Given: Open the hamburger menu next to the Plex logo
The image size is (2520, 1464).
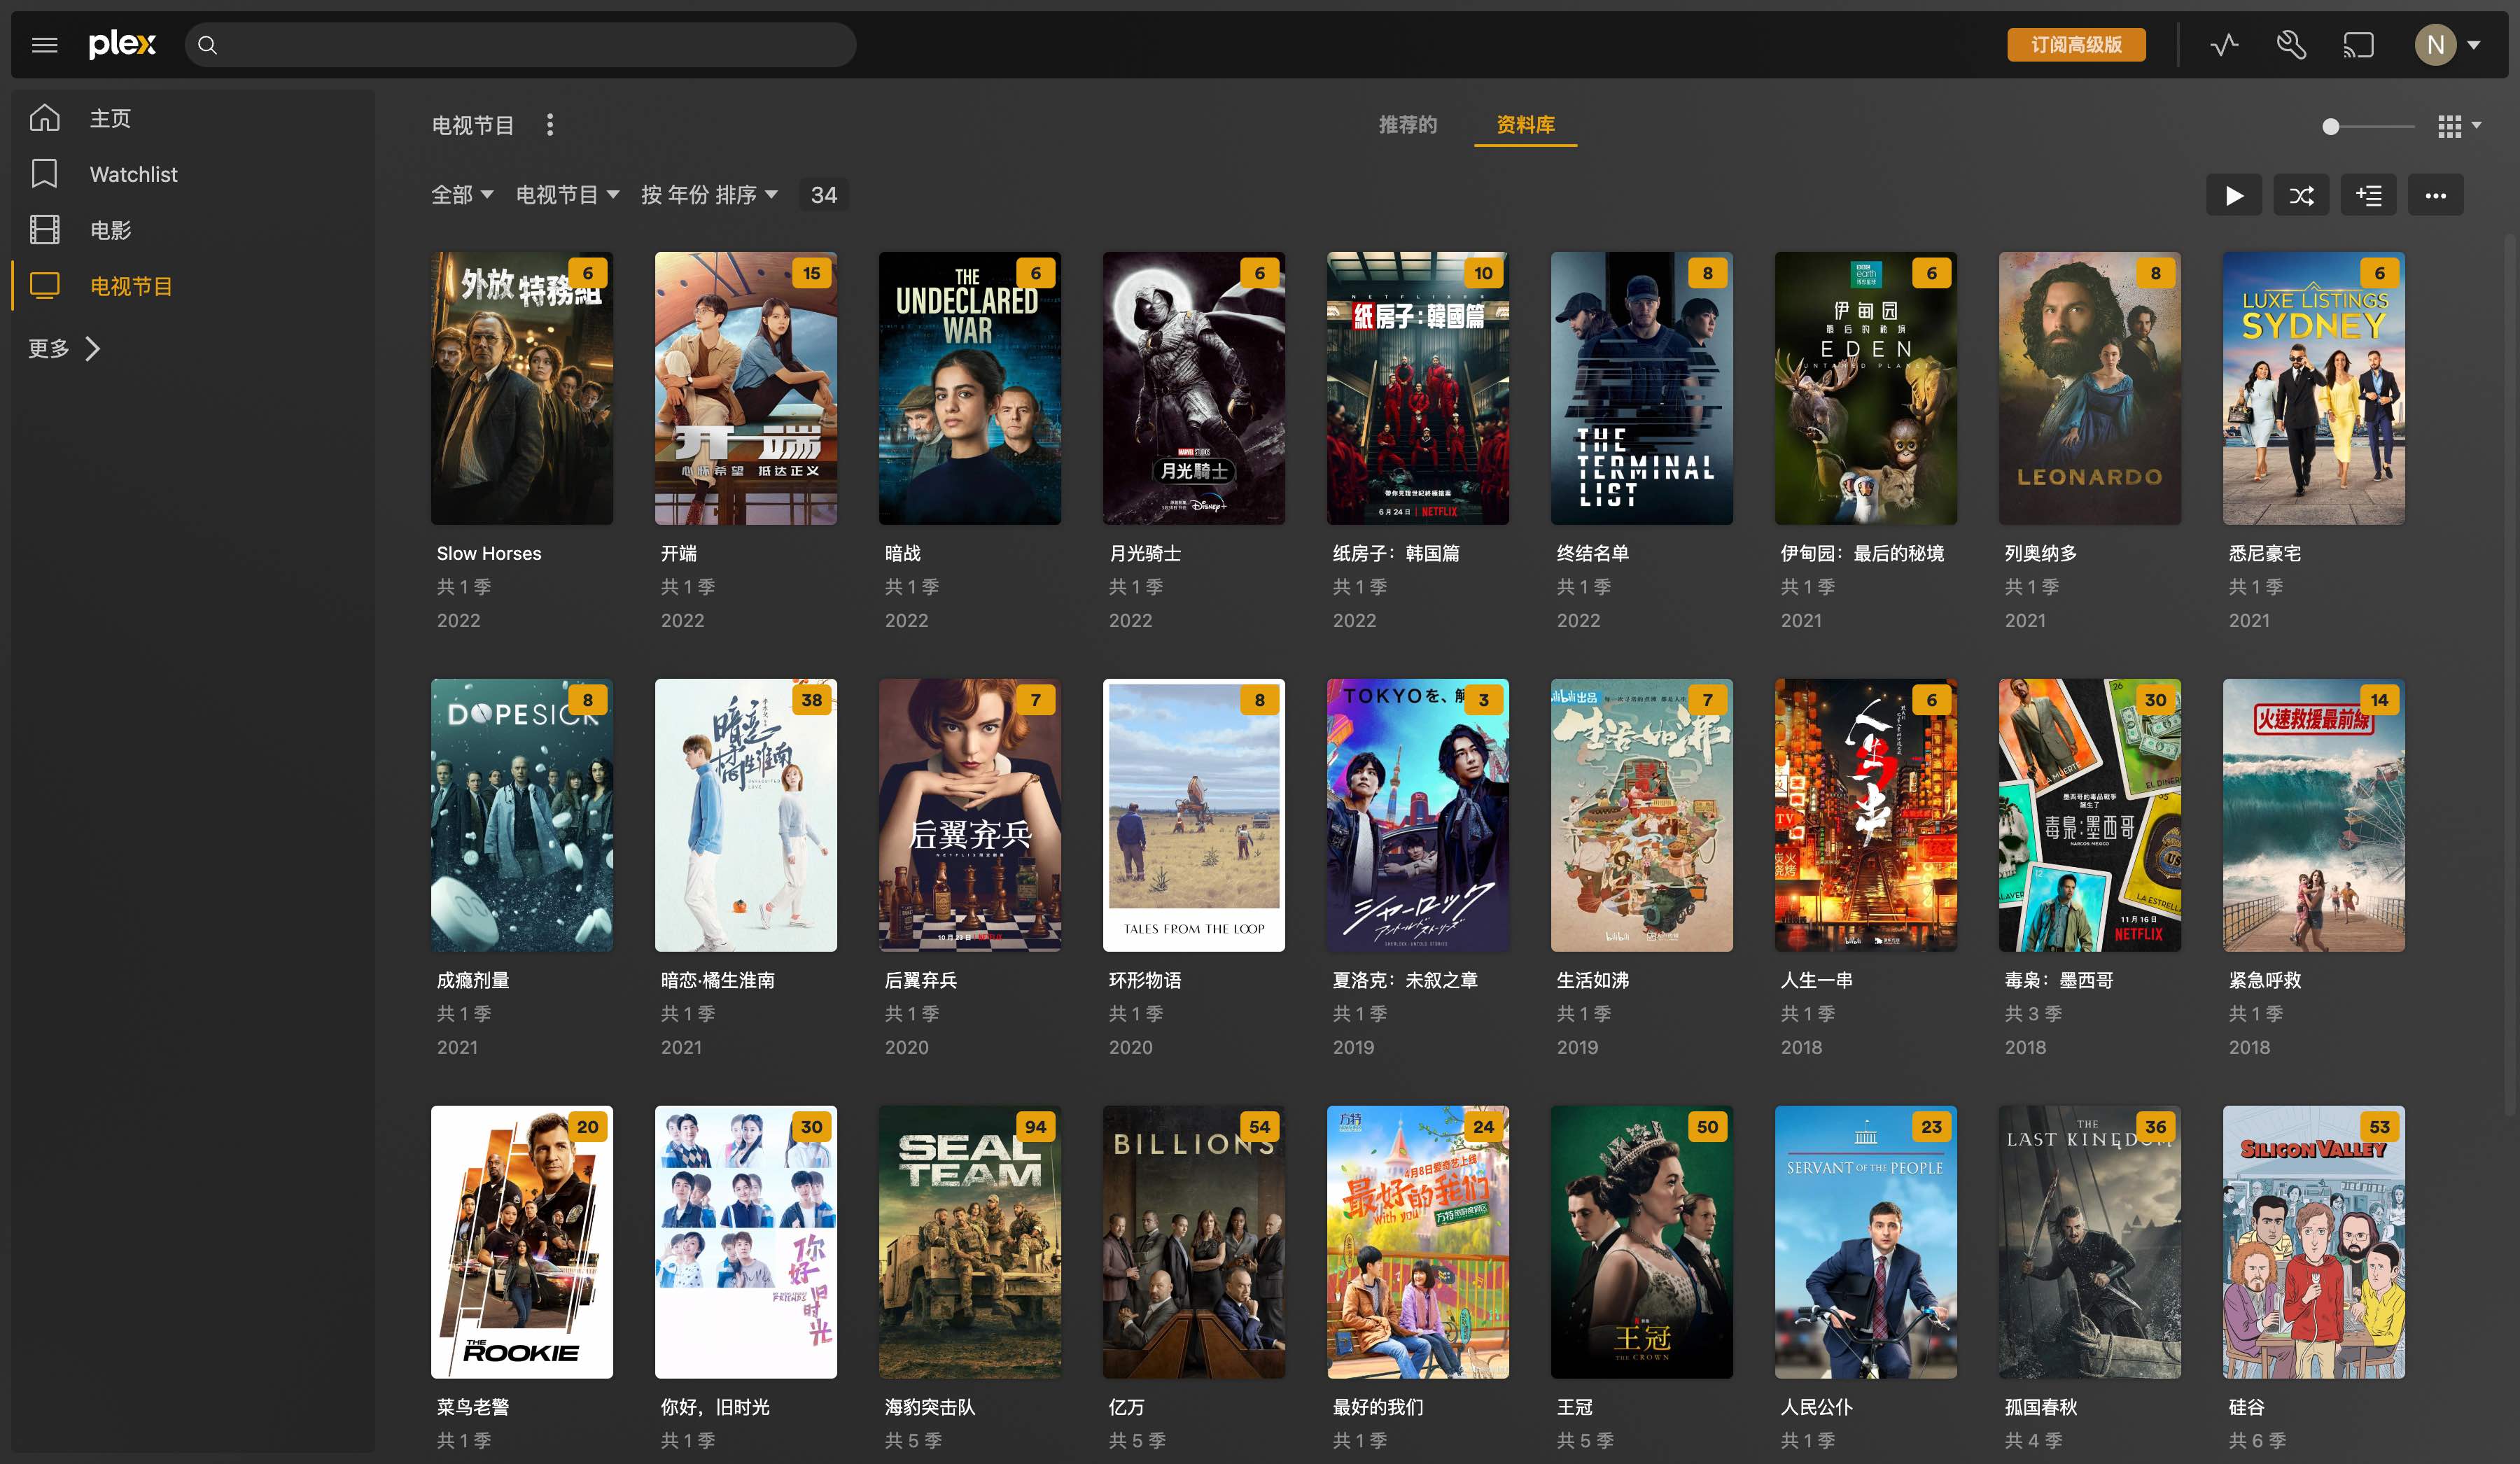Looking at the screenshot, I should (x=44, y=44).
